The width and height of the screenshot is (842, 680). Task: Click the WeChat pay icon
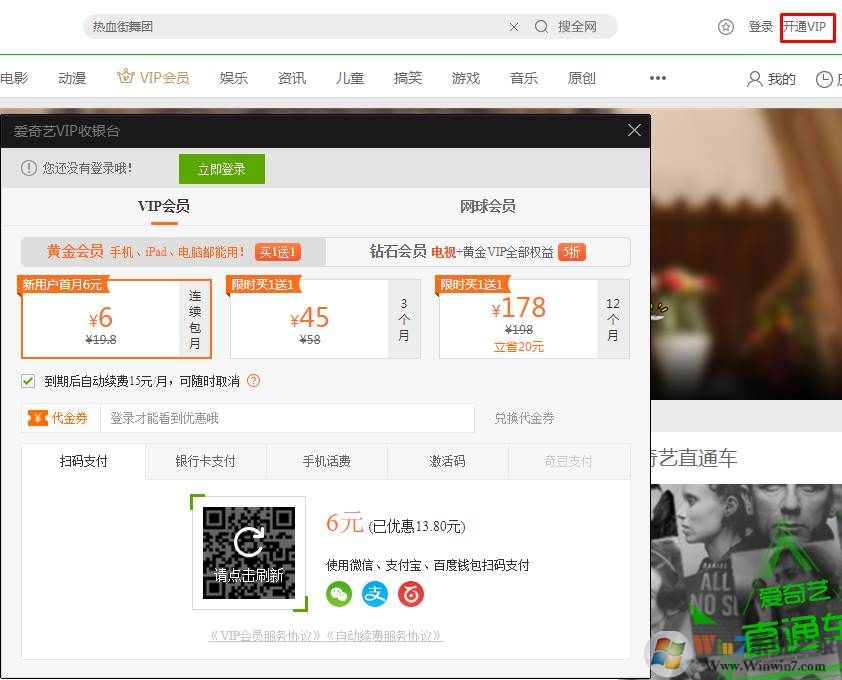click(x=339, y=594)
